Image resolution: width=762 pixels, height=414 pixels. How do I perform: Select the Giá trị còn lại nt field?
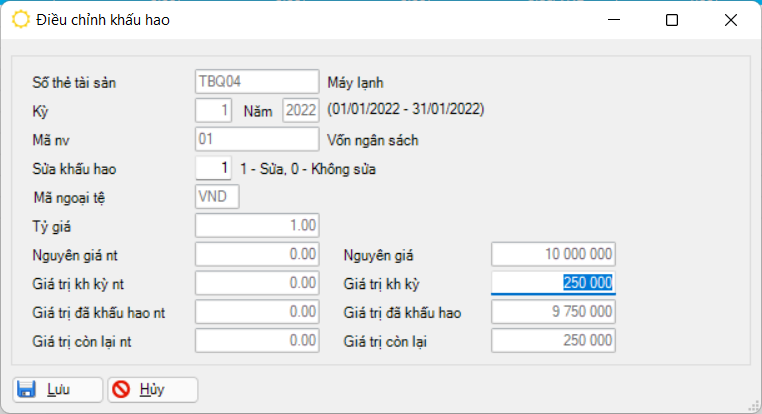pos(257,342)
